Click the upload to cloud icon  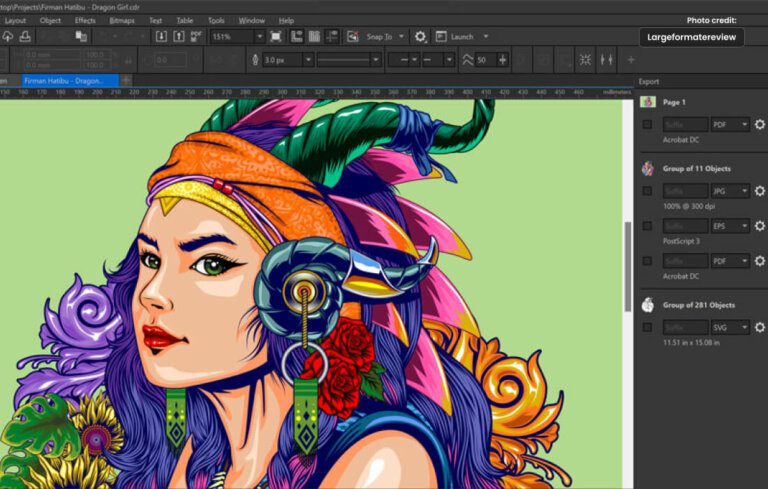[x=8, y=36]
